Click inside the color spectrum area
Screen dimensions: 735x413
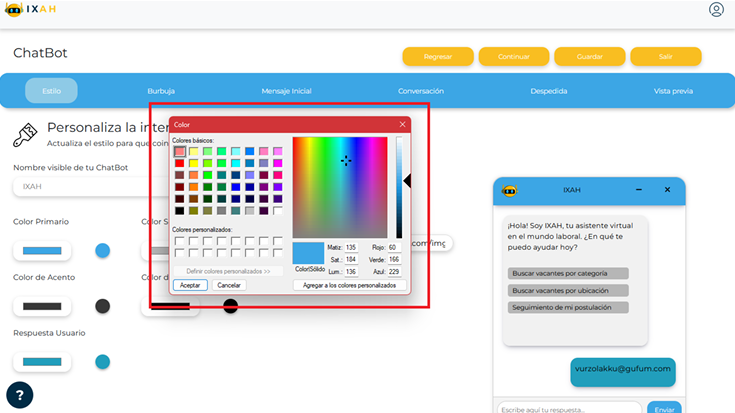click(x=340, y=188)
